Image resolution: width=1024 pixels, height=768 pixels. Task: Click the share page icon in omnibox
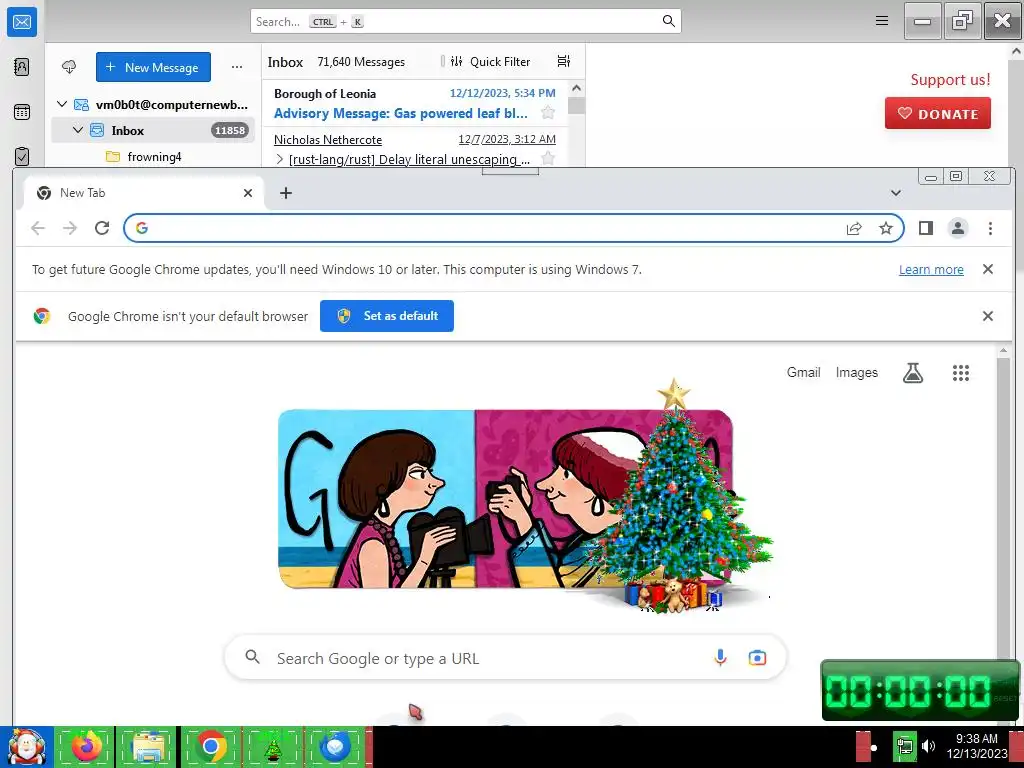pyautogui.click(x=854, y=228)
